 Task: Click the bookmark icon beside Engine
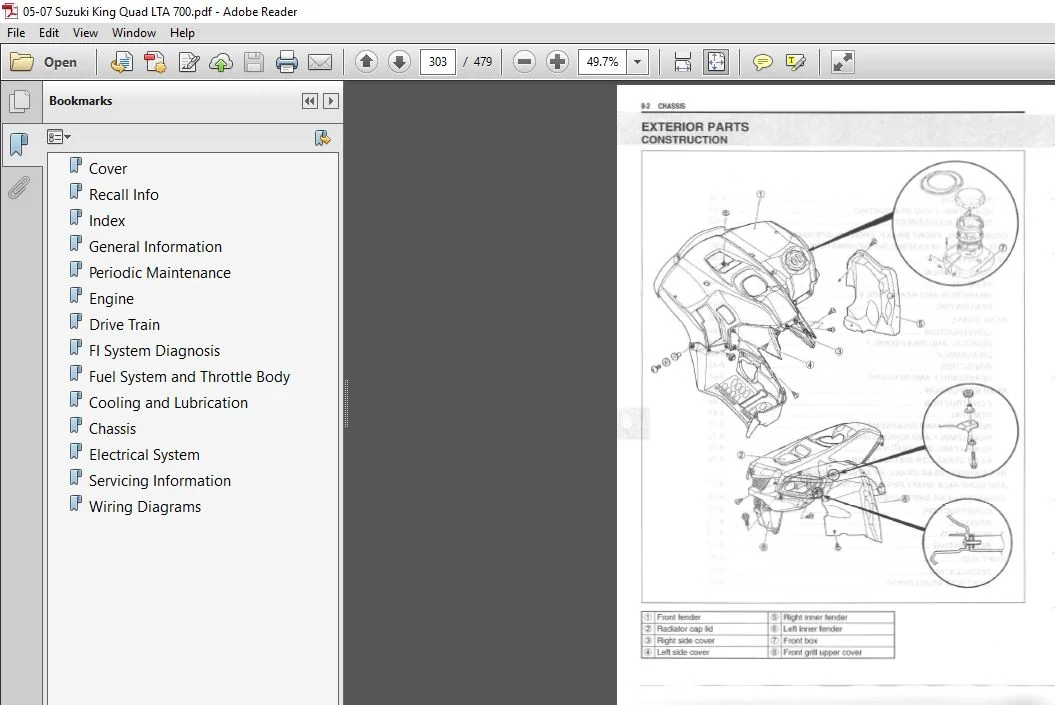[x=76, y=296]
